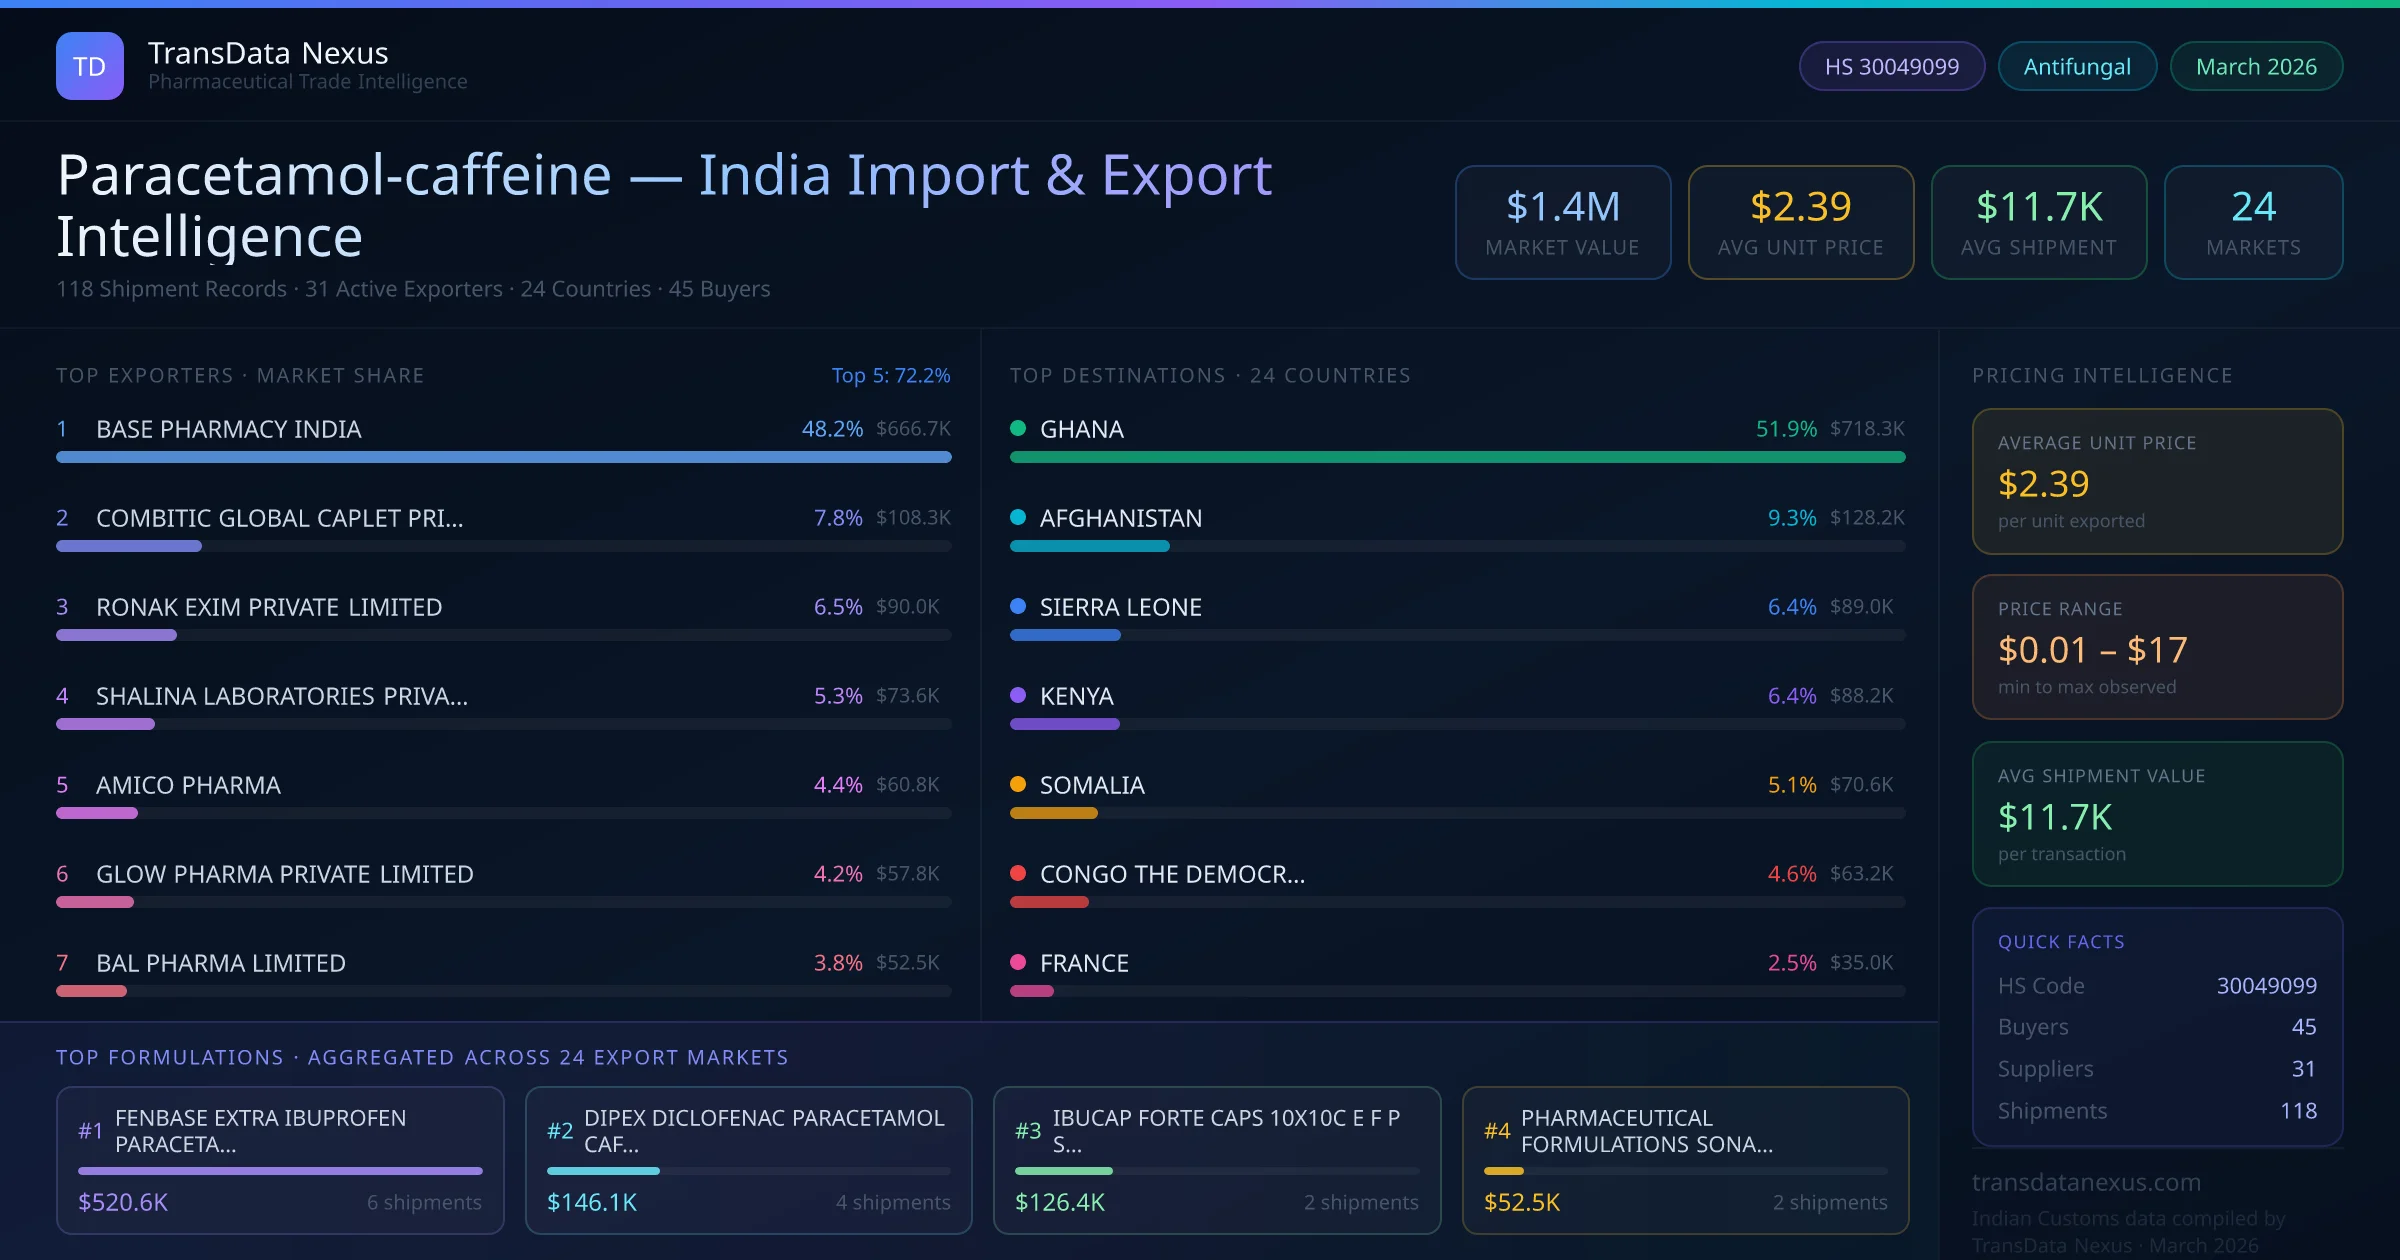Click the Price Range pricing card
Screen dimensions: 2400x1260
tap(2157, 647)
